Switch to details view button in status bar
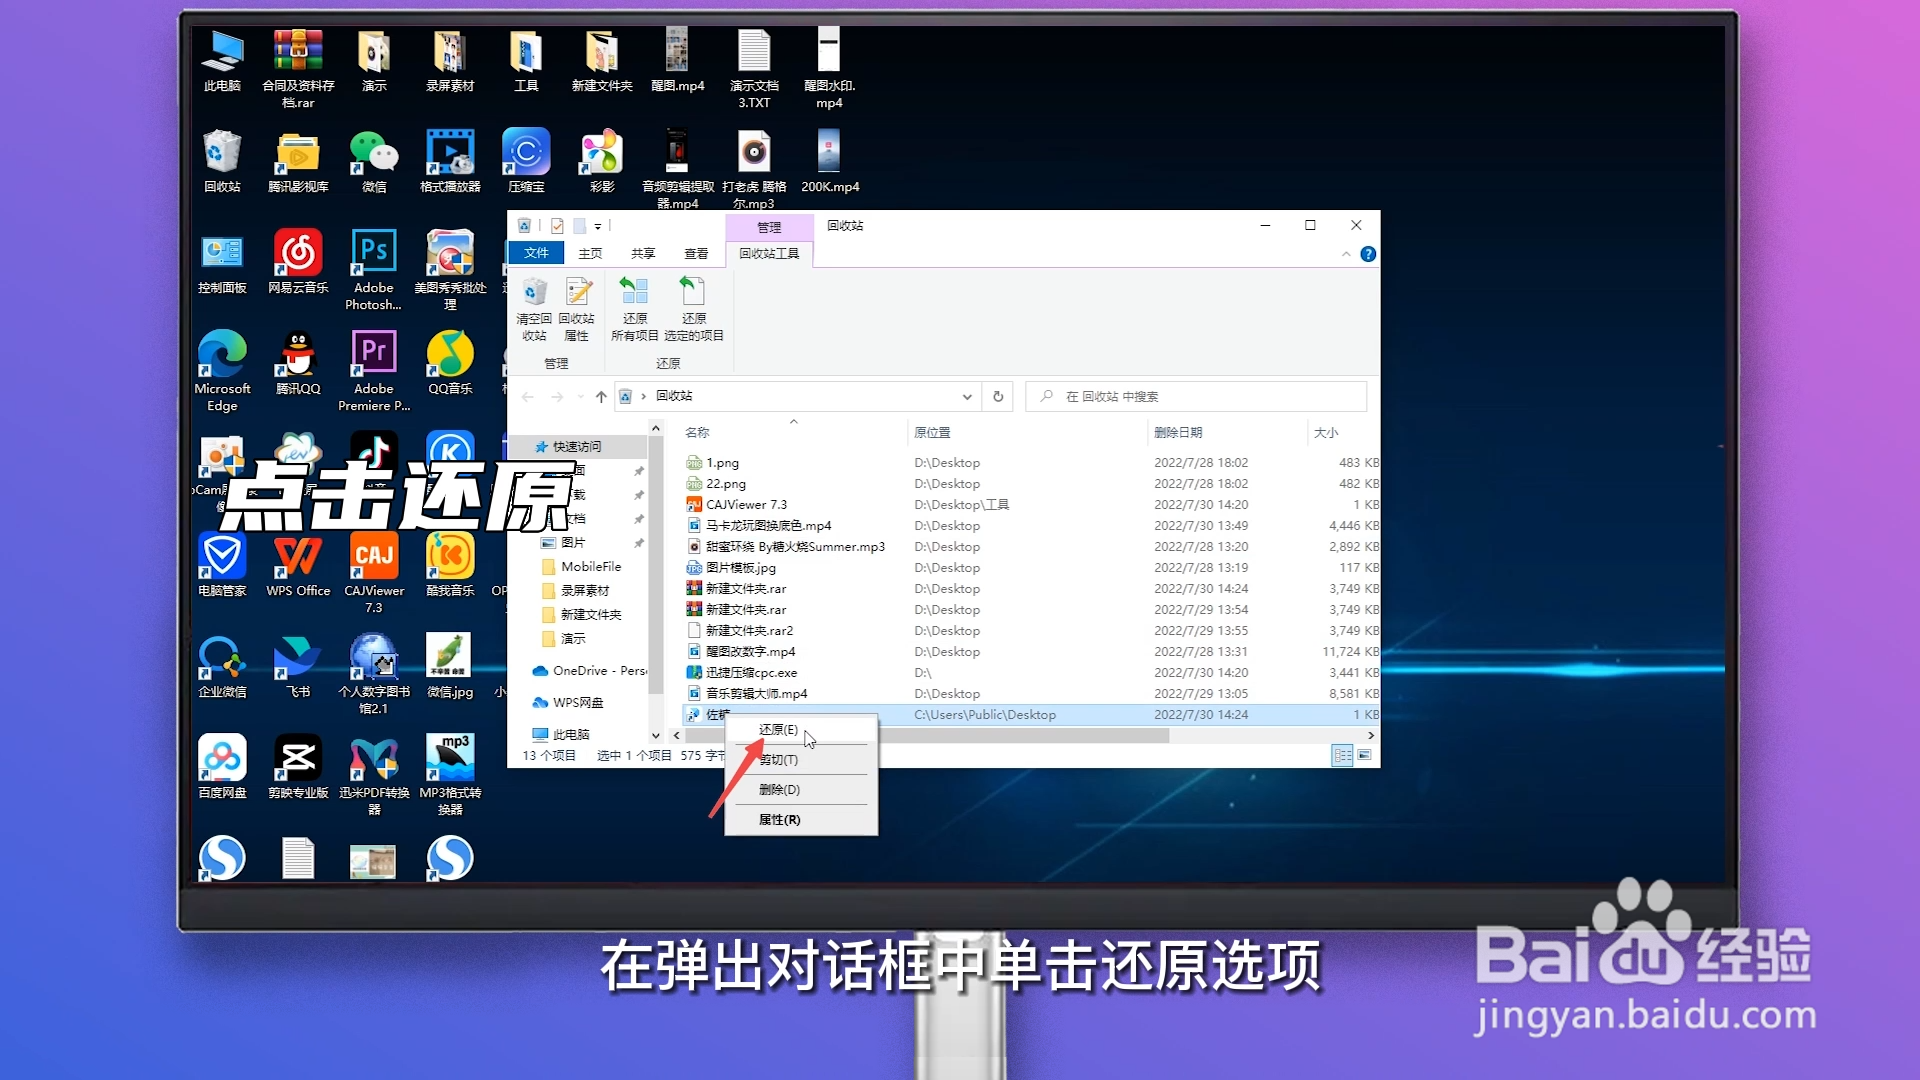 click(1342, 755)
